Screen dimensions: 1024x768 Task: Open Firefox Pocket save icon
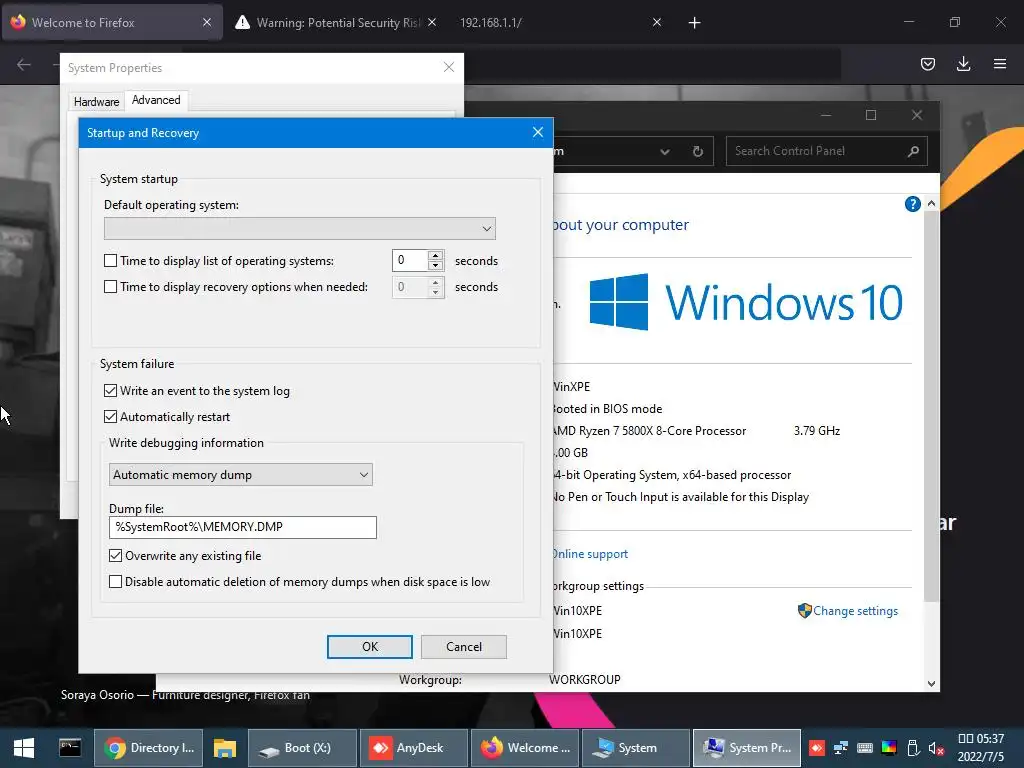pyautogui.click(x=927, y=64)
